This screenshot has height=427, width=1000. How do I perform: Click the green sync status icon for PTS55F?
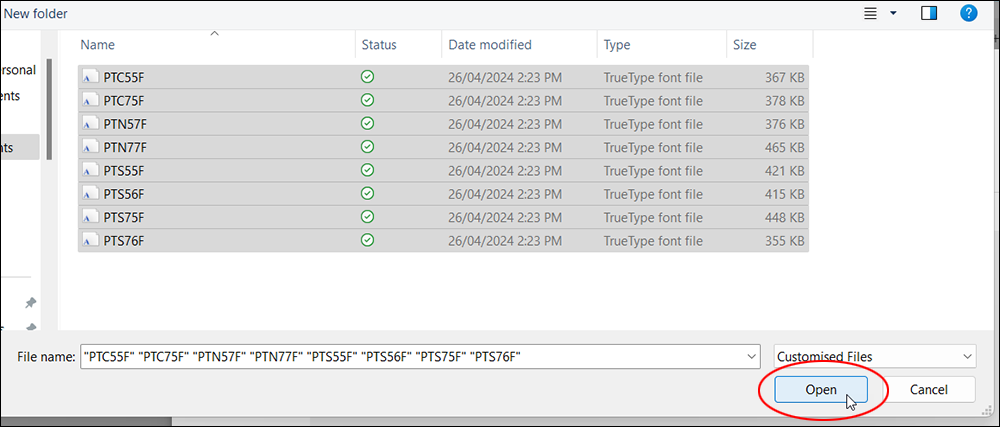coord(367,170)
